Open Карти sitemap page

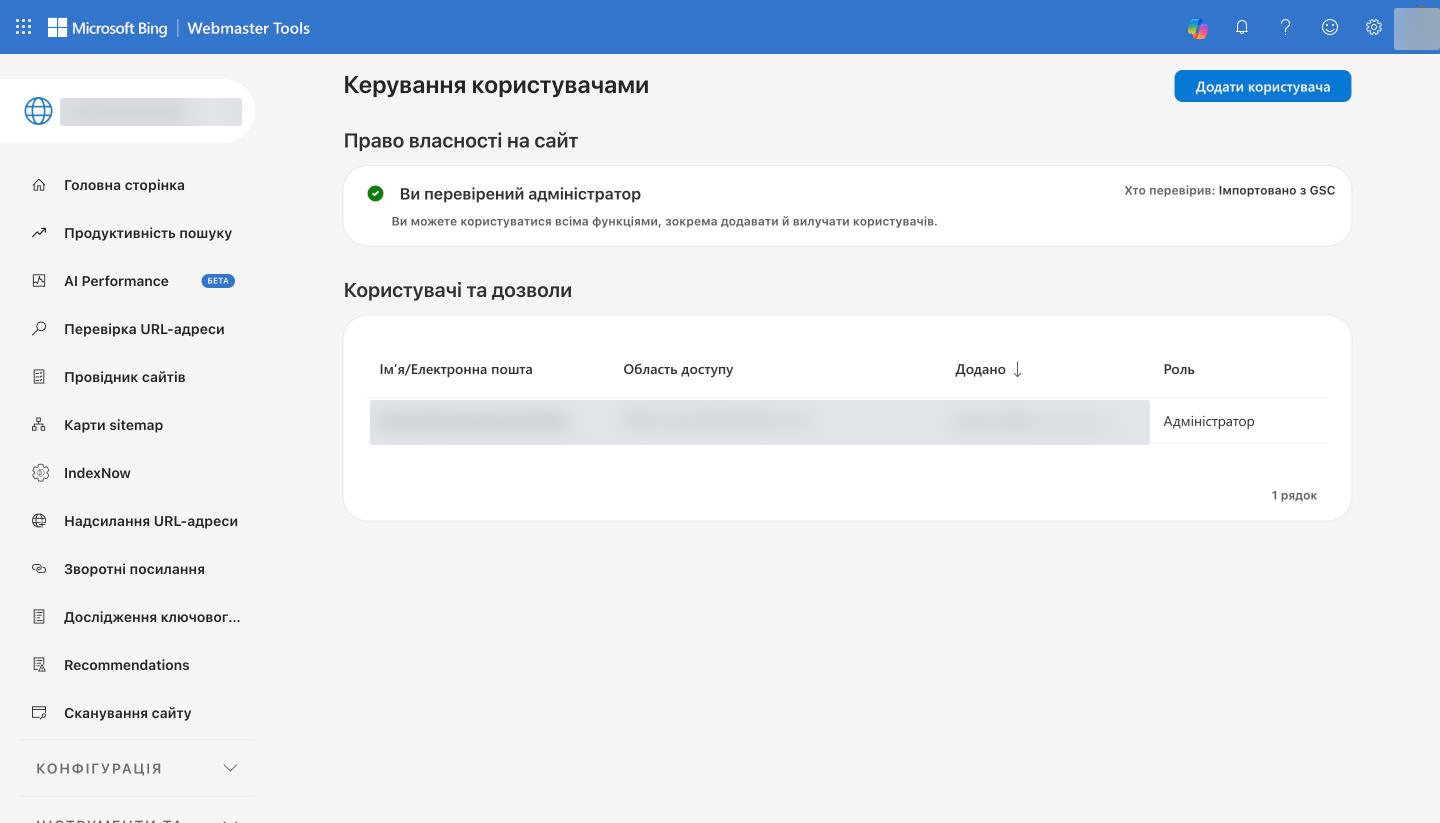point(113,425)
